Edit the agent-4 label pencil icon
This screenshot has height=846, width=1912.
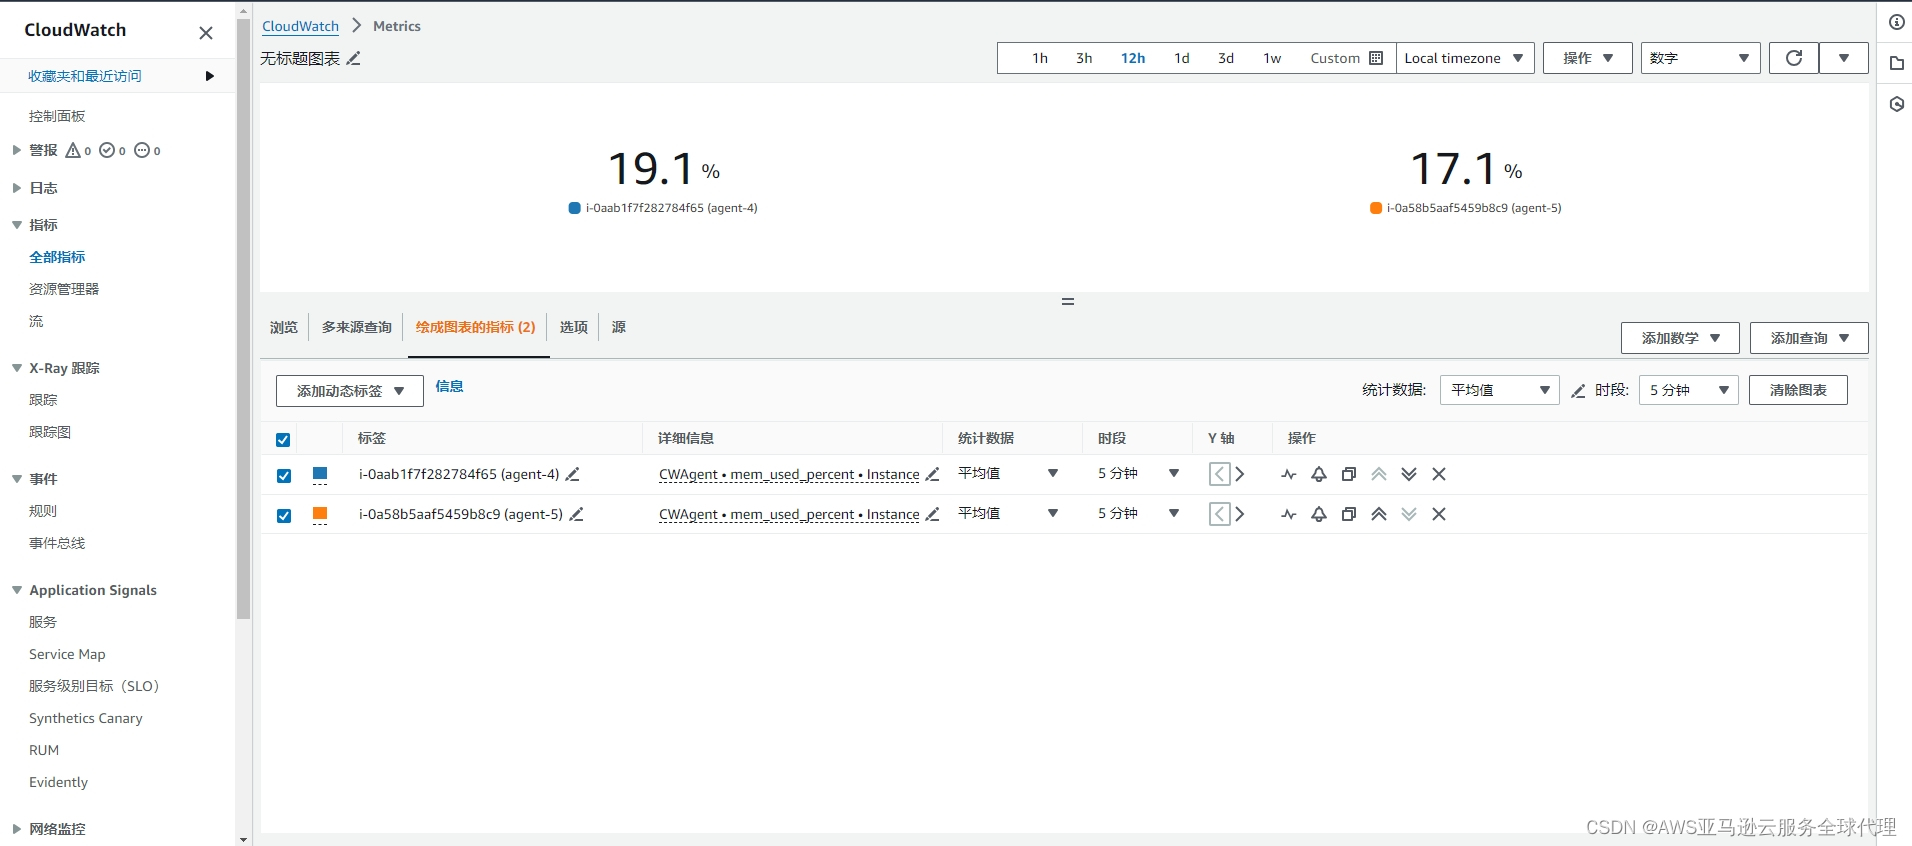click(573, 474)
